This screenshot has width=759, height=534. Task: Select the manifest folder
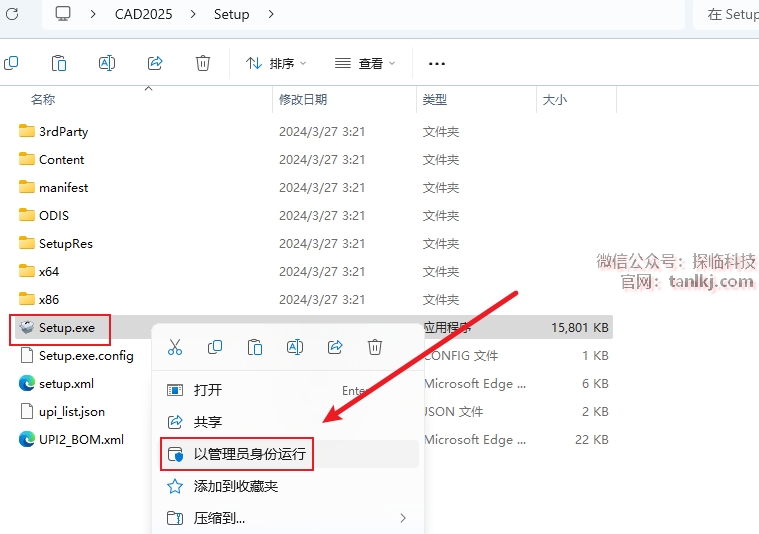tap(53, 188)
